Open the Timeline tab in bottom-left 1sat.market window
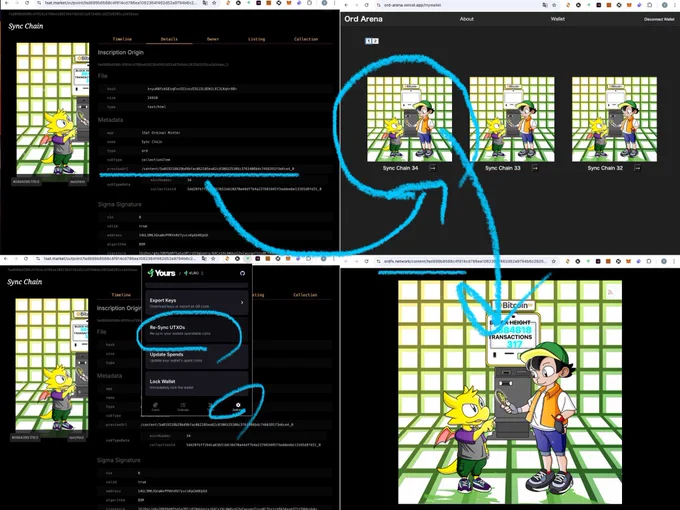 coord(121,295)
